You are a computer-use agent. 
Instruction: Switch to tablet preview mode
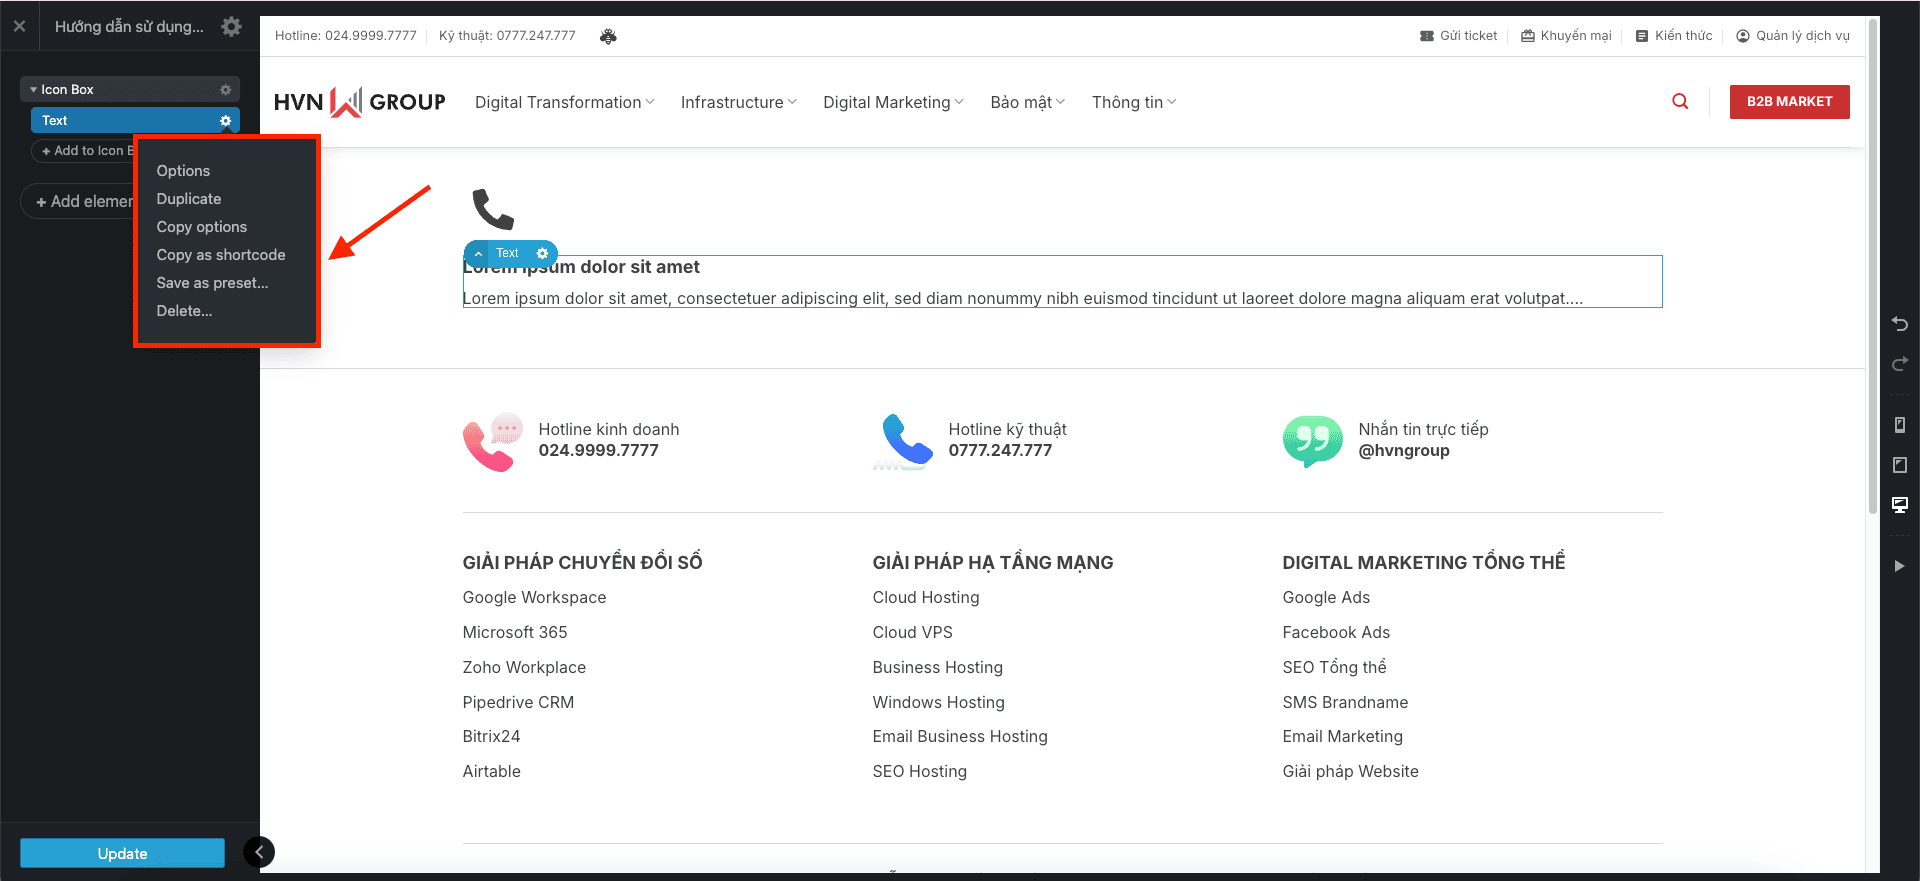(x=1899, y=465)
